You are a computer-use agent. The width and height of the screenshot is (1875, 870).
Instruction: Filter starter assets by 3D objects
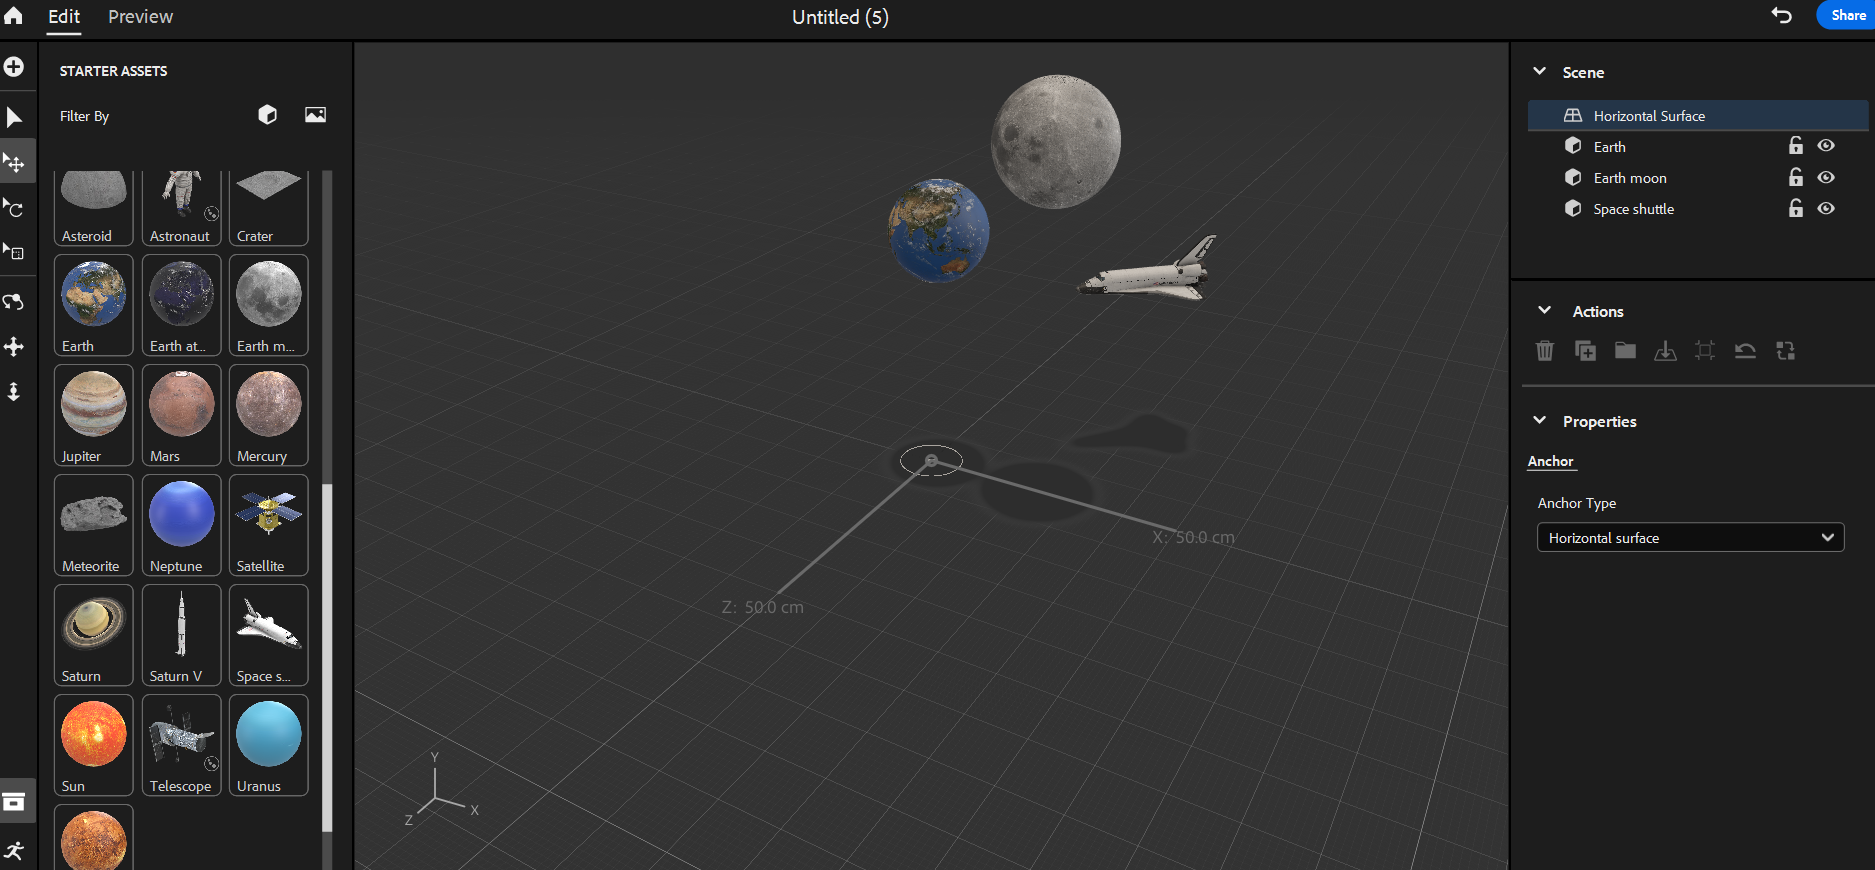pyautogui.click(x=267, y=115)
